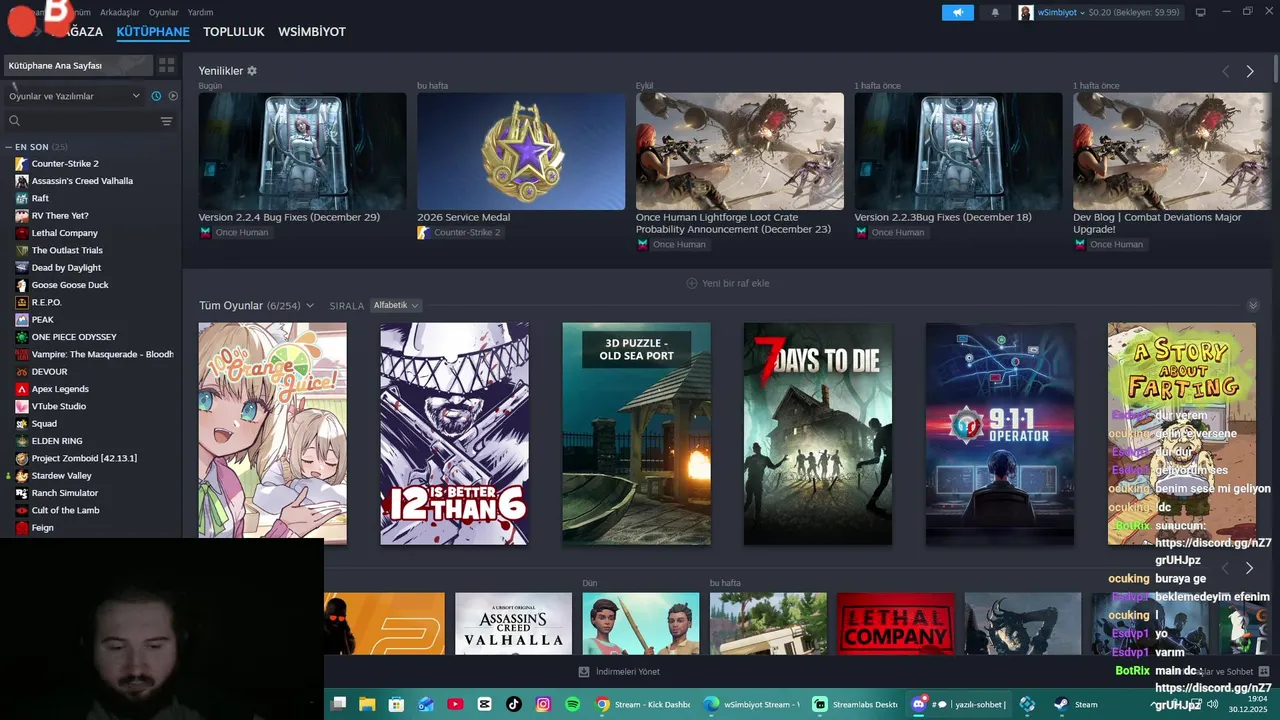Go to TOPLULUK tab

tap(234, 32)
